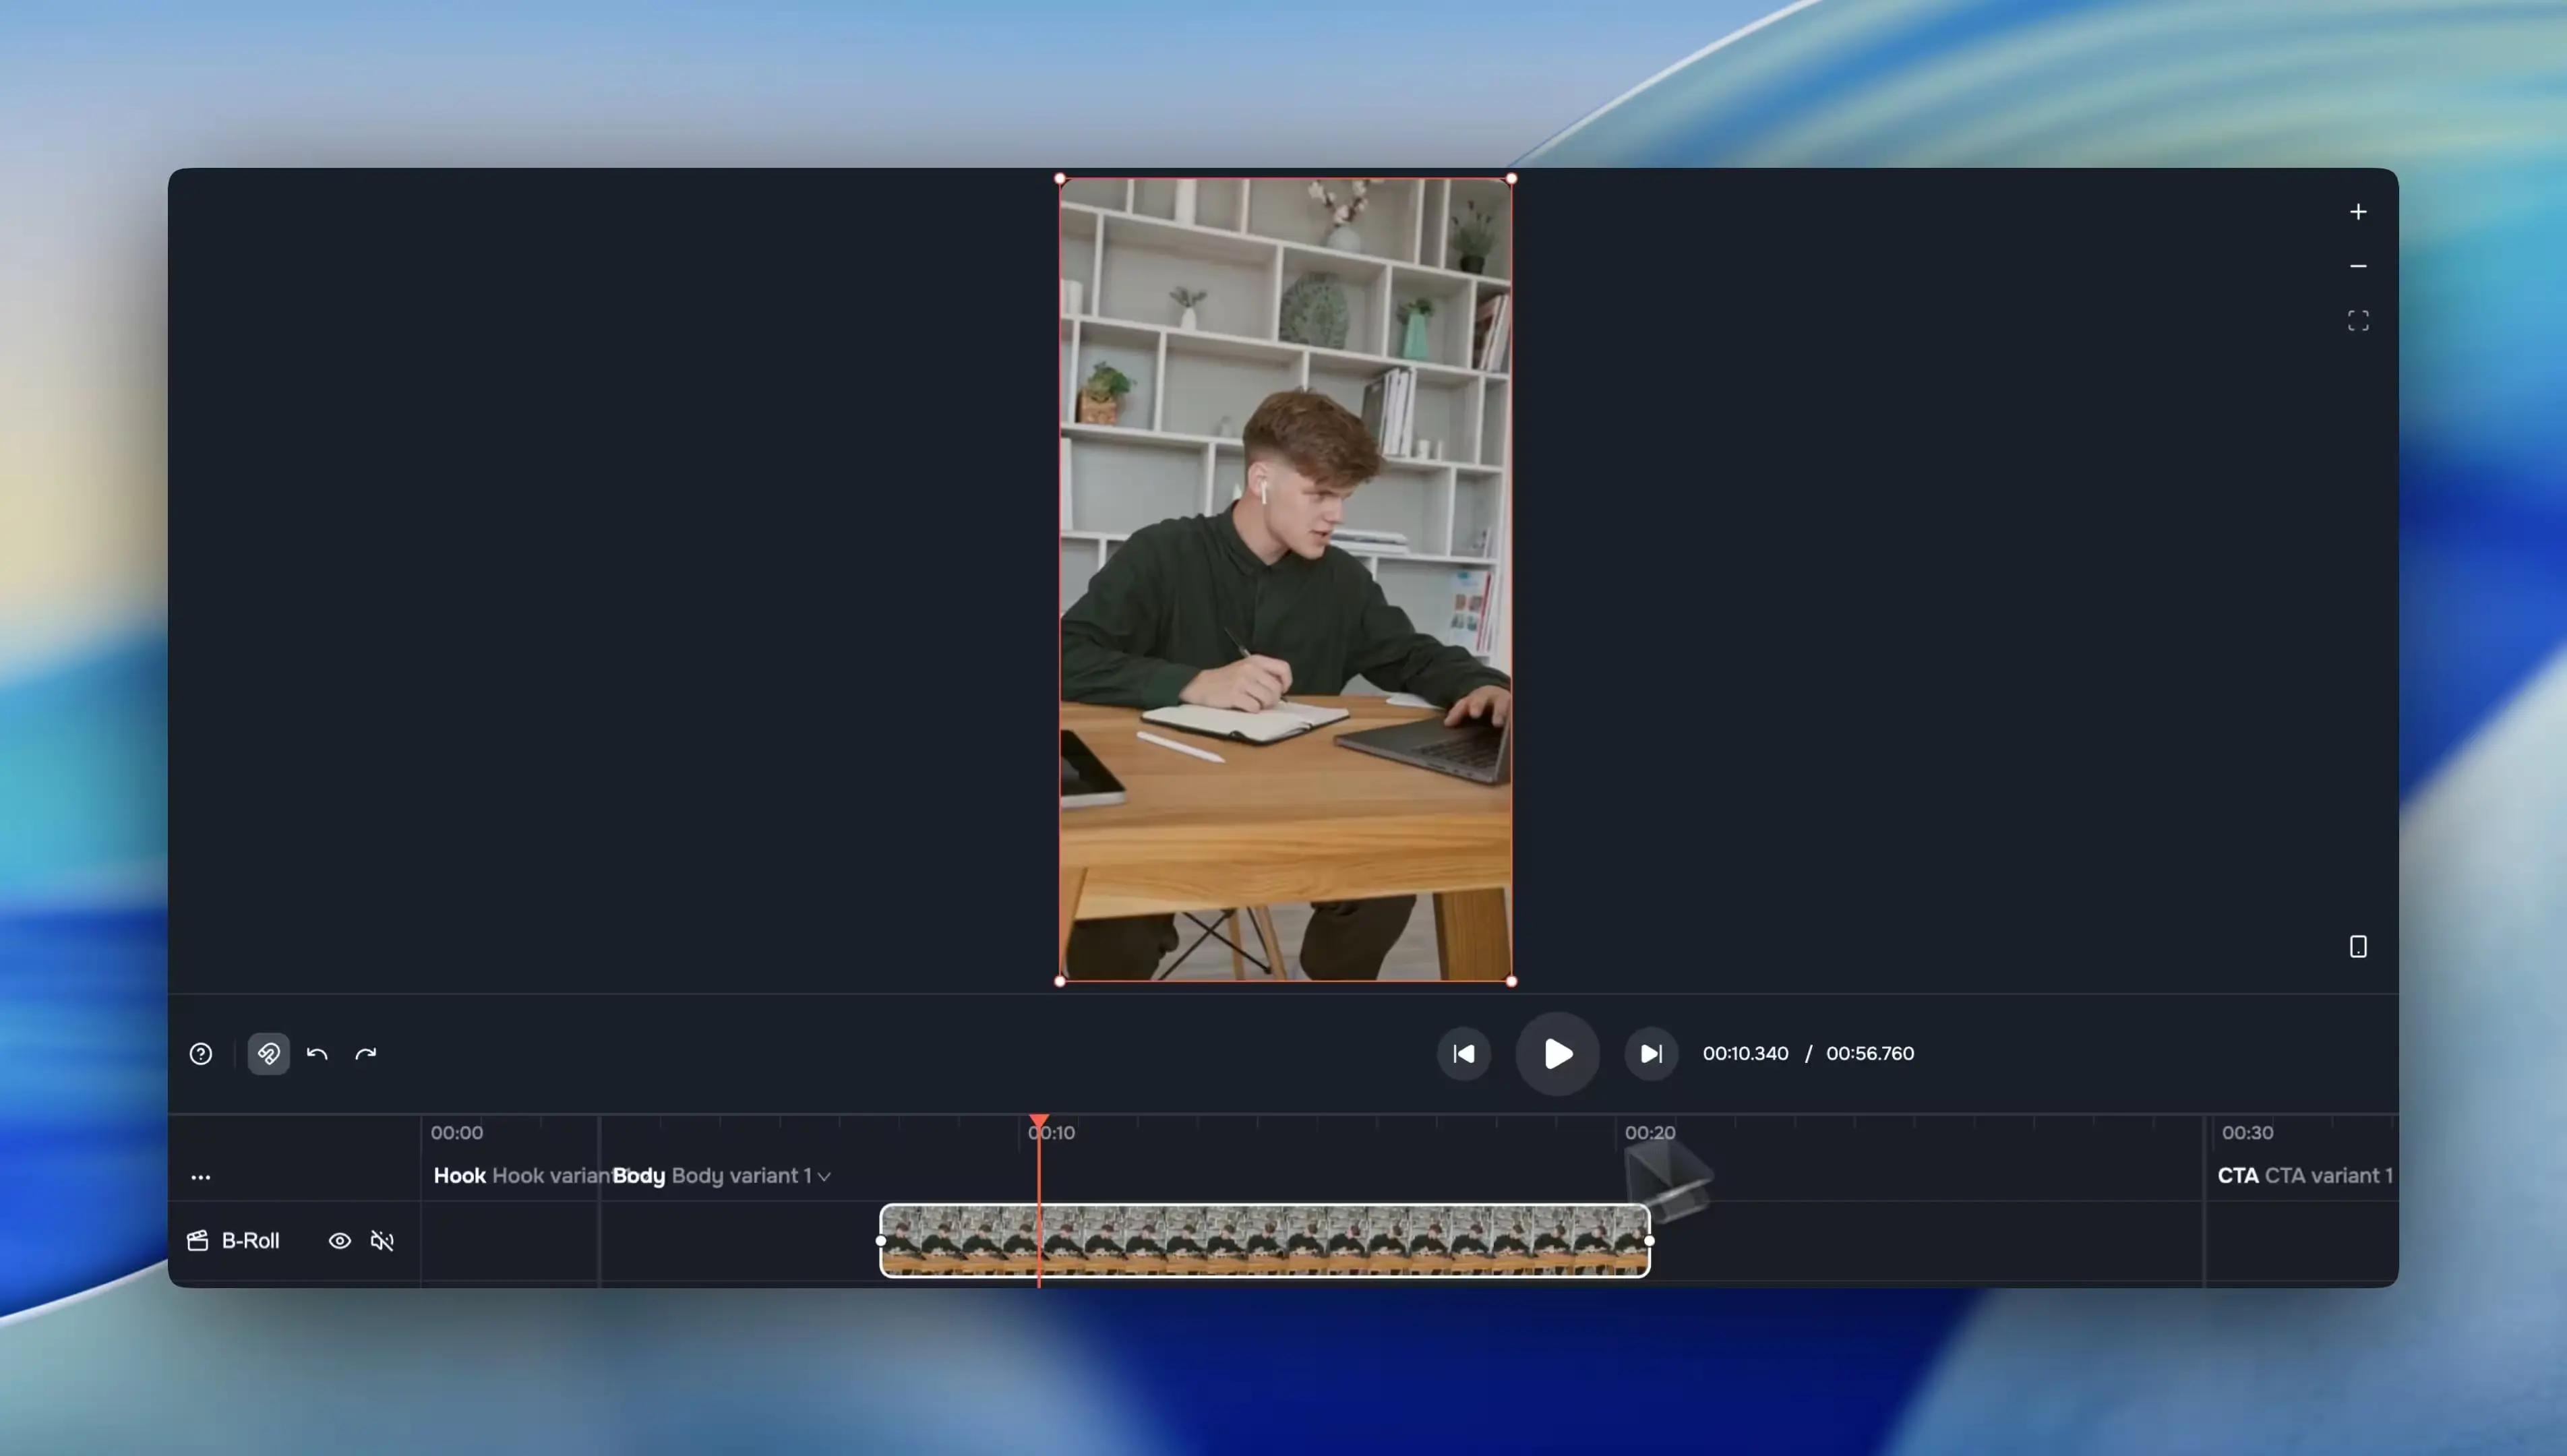Click the 00:20 mark on the ruler
2567x1456 pixels.
tap(1650, 1133)
